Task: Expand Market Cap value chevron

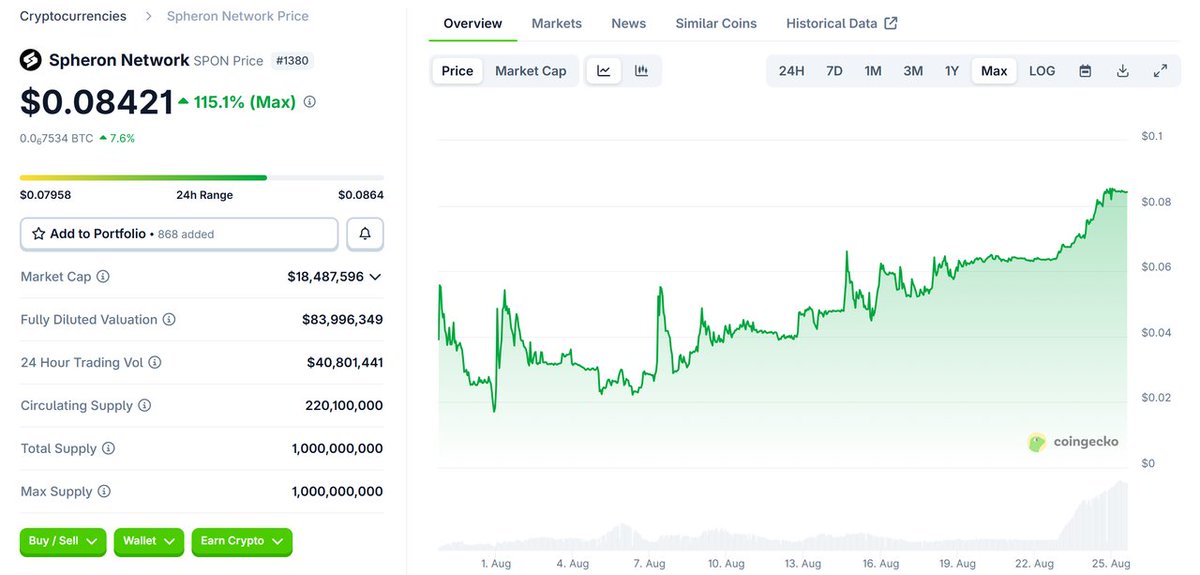Action: tap(375, 277)
